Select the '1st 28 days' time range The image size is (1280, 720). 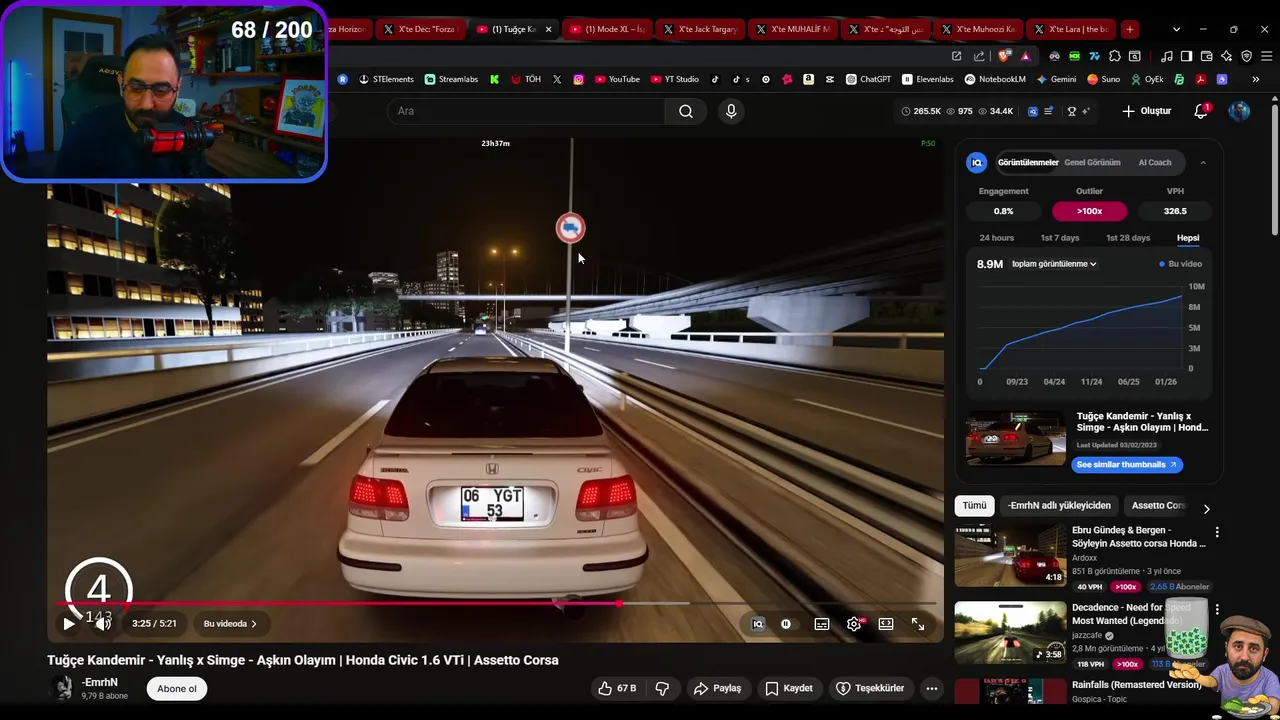[x=1128, y=238]
